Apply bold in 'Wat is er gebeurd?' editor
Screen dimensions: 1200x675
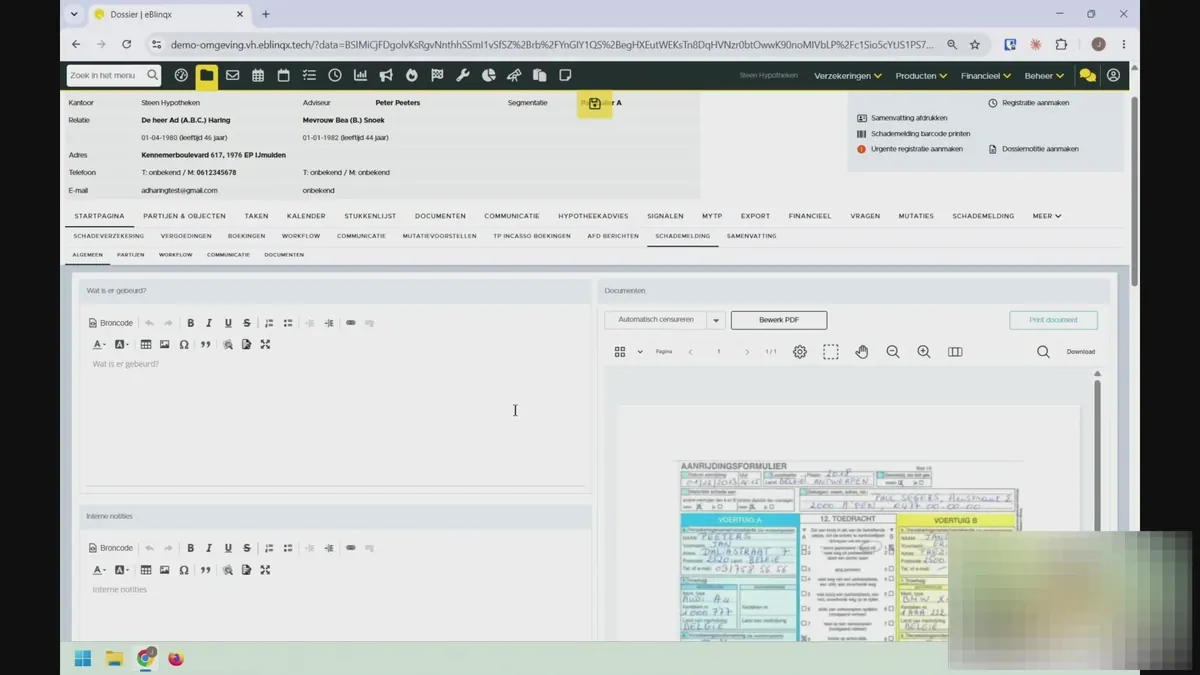point(191,323)
